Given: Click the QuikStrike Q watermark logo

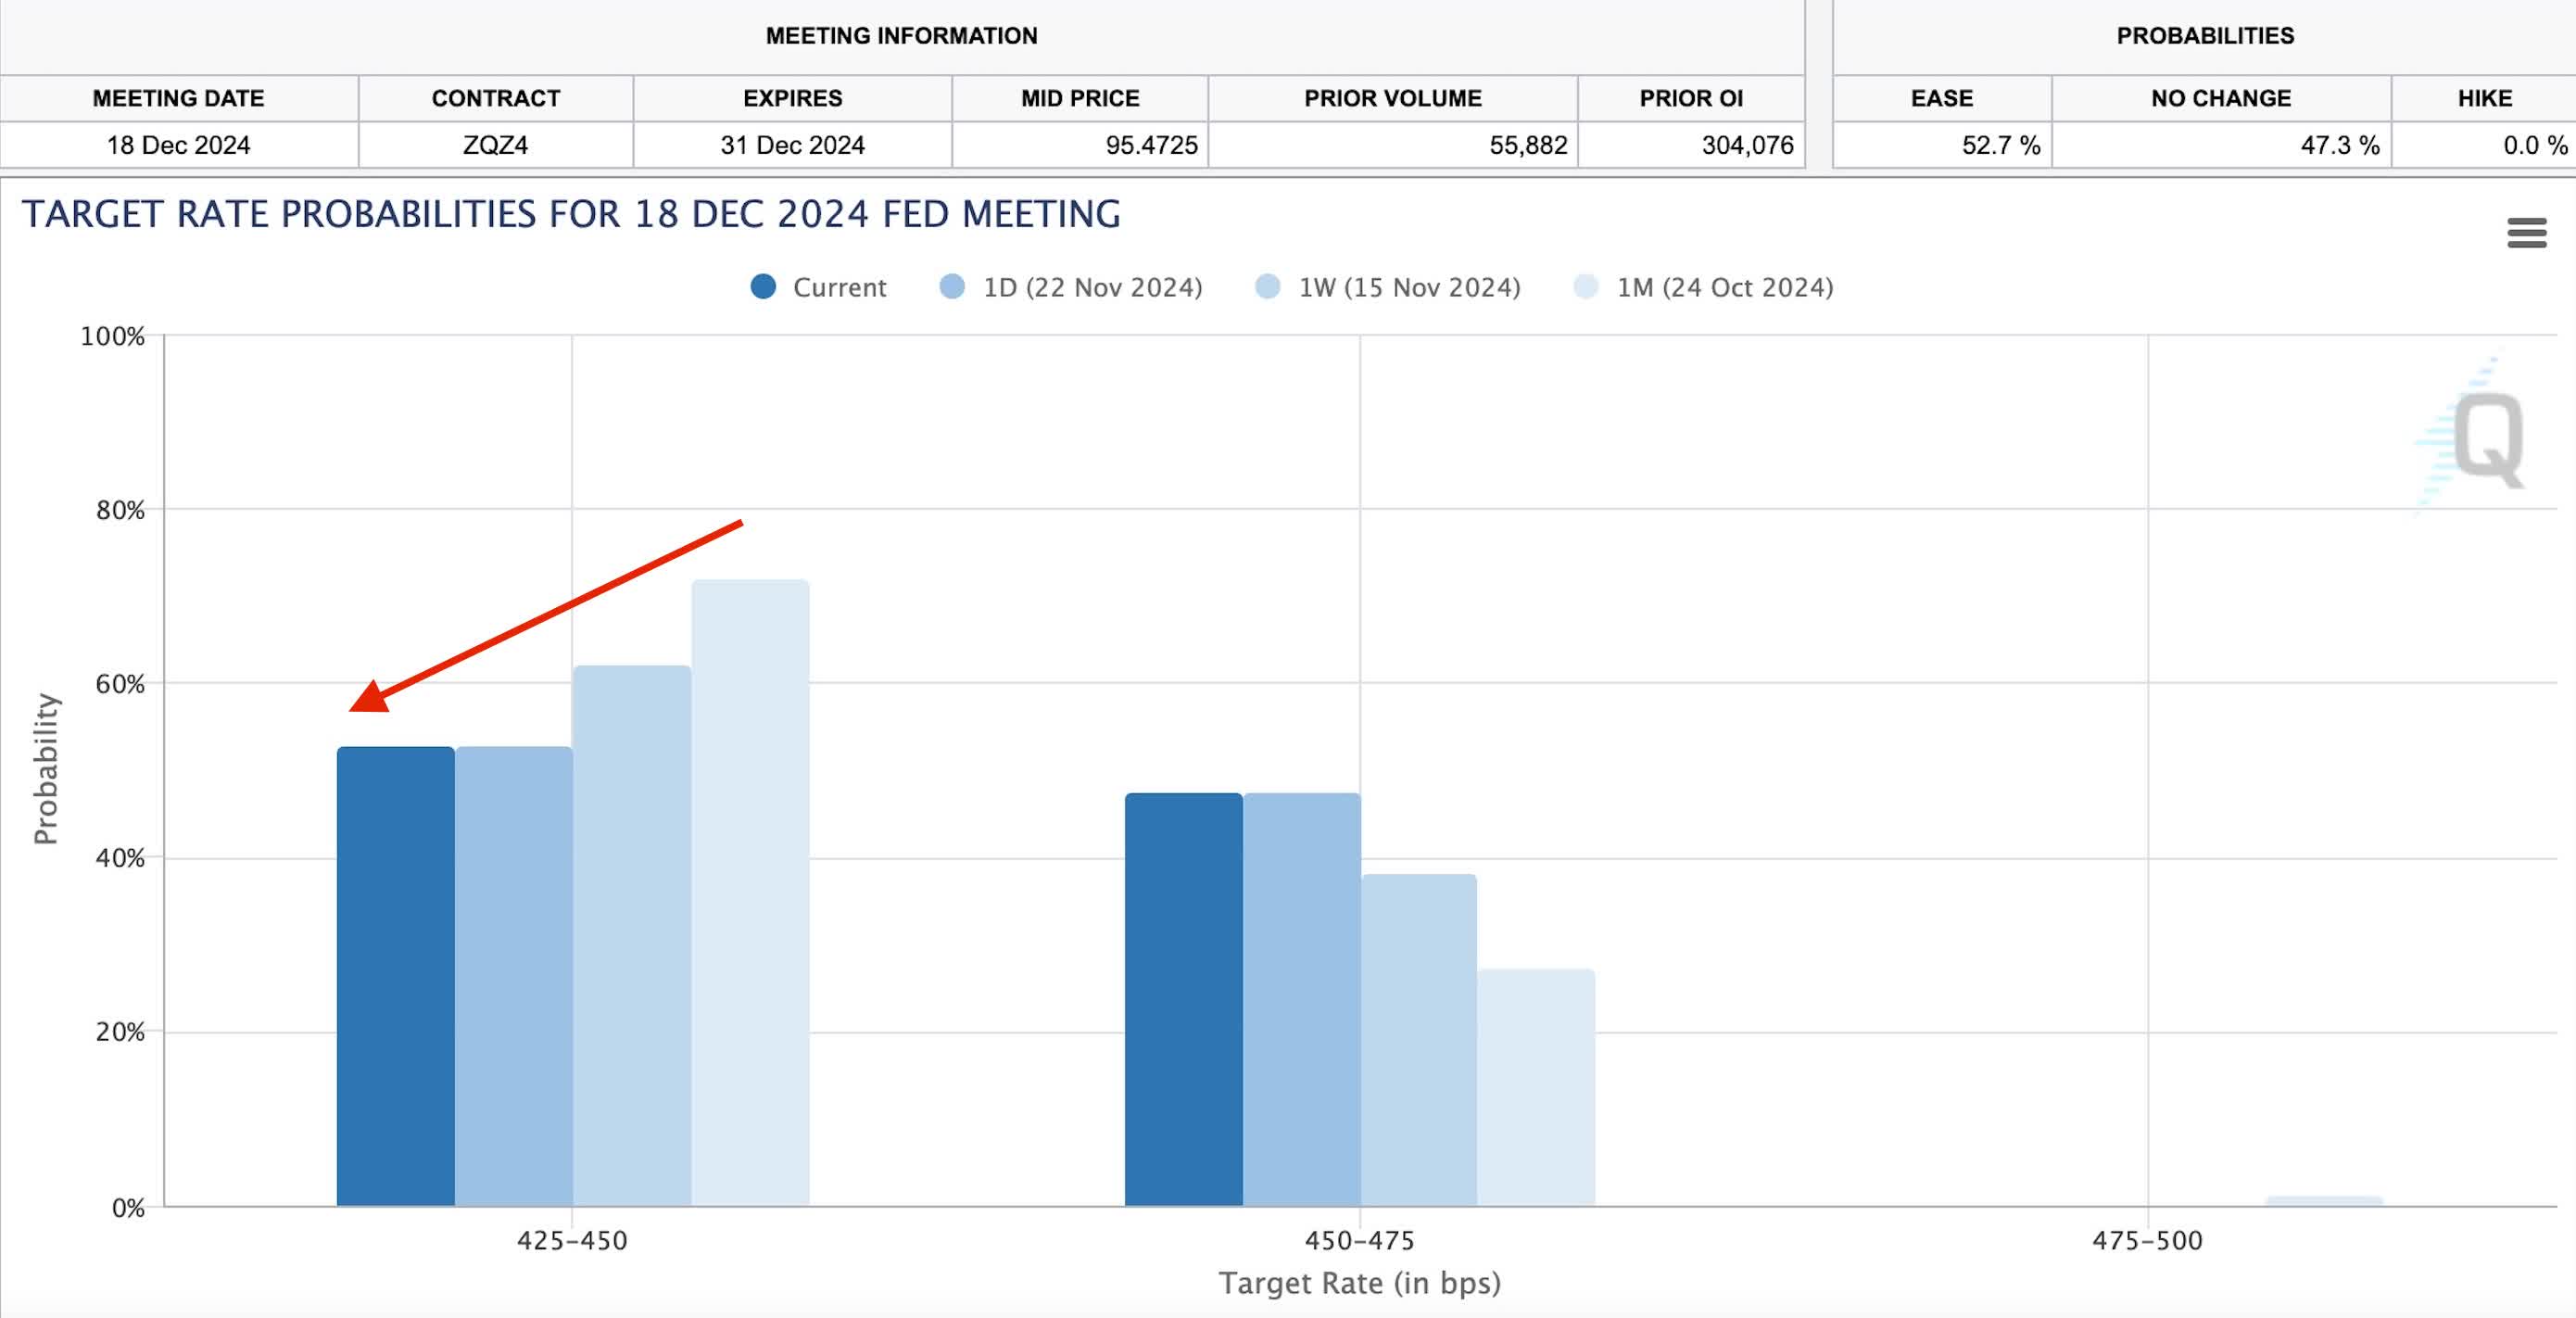Looking at the screenshot, I should [x=2486, y=438].
